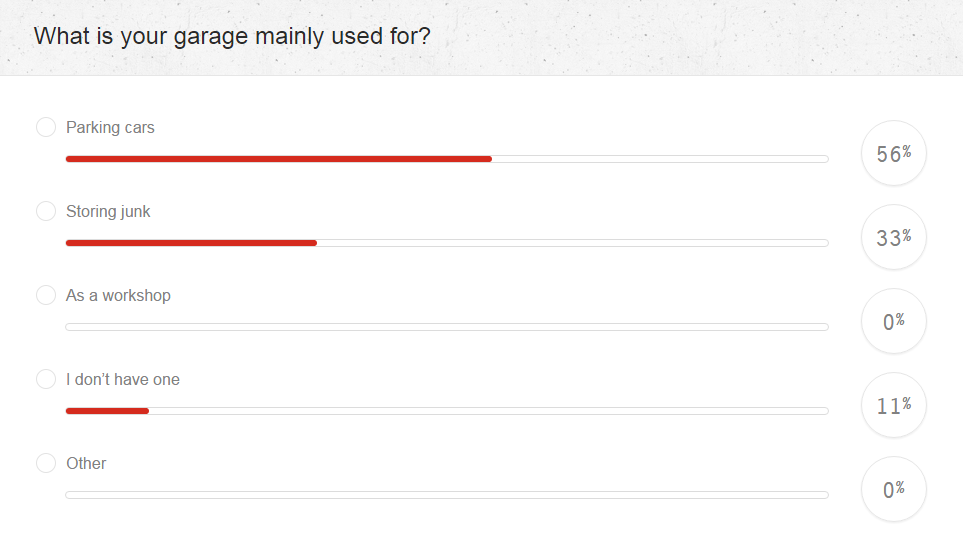This screenshot has height=535, width=963.
Task: Click the red 'Storing junk' result bar
Action: [x=191, y=243]
